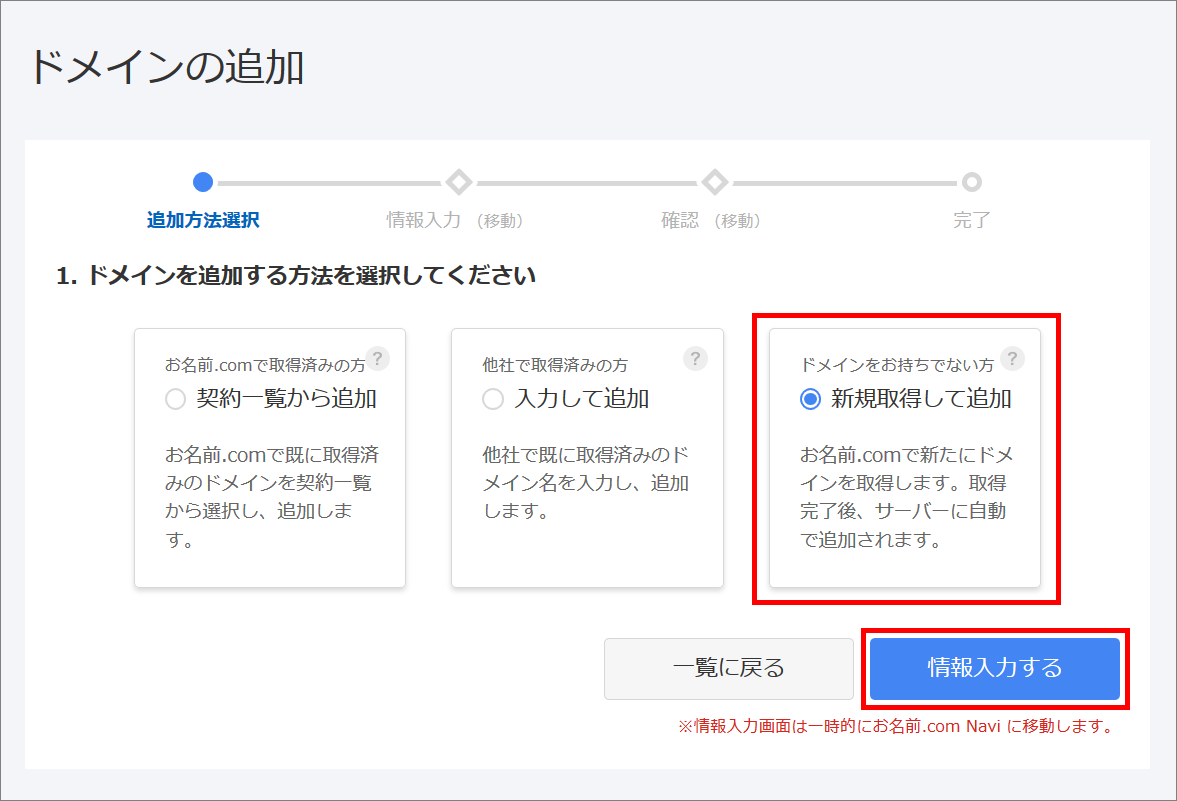
Task: Click the 完了 step label
Action: click(x=971, y=220)
